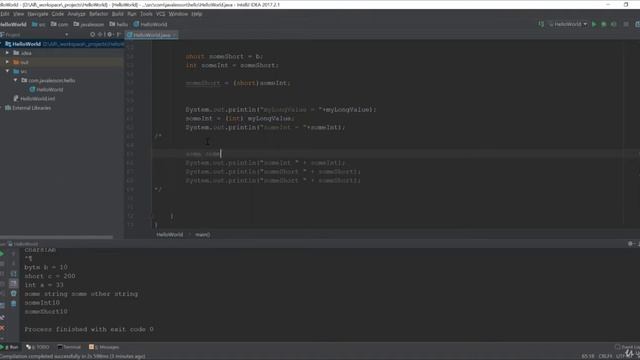Open the Build menu
The image size is (640, 360).
pyautogui.click(x=118, y=14)
